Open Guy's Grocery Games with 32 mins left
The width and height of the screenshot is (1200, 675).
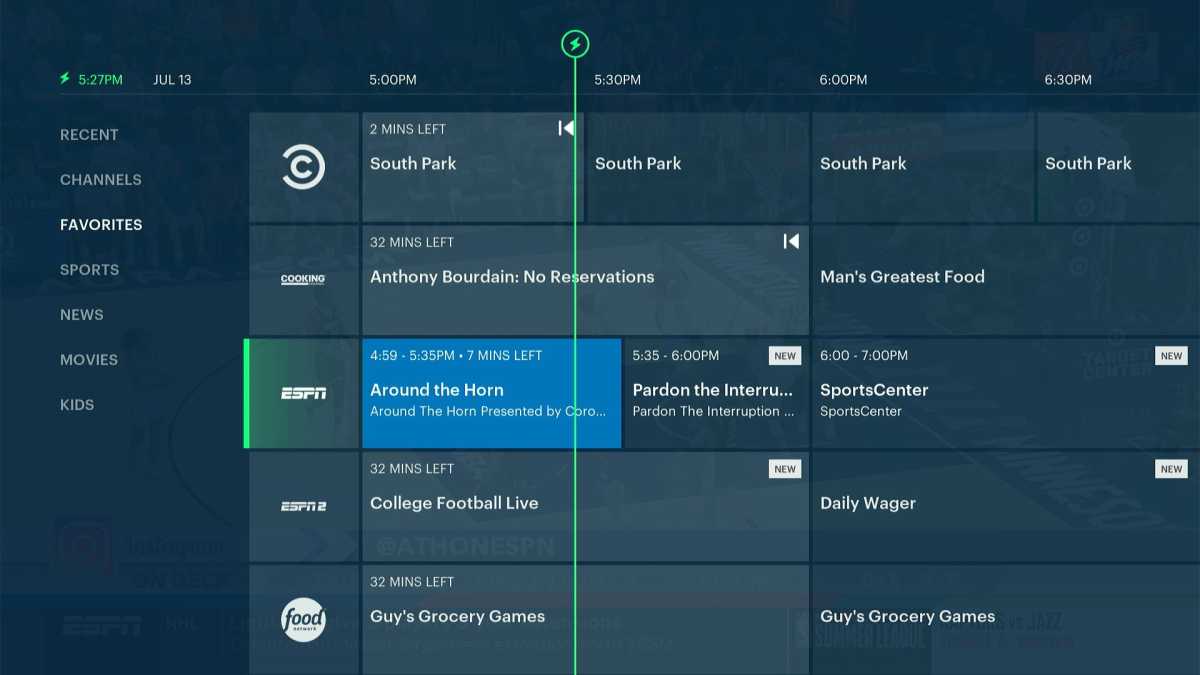(x=585, y=620)
